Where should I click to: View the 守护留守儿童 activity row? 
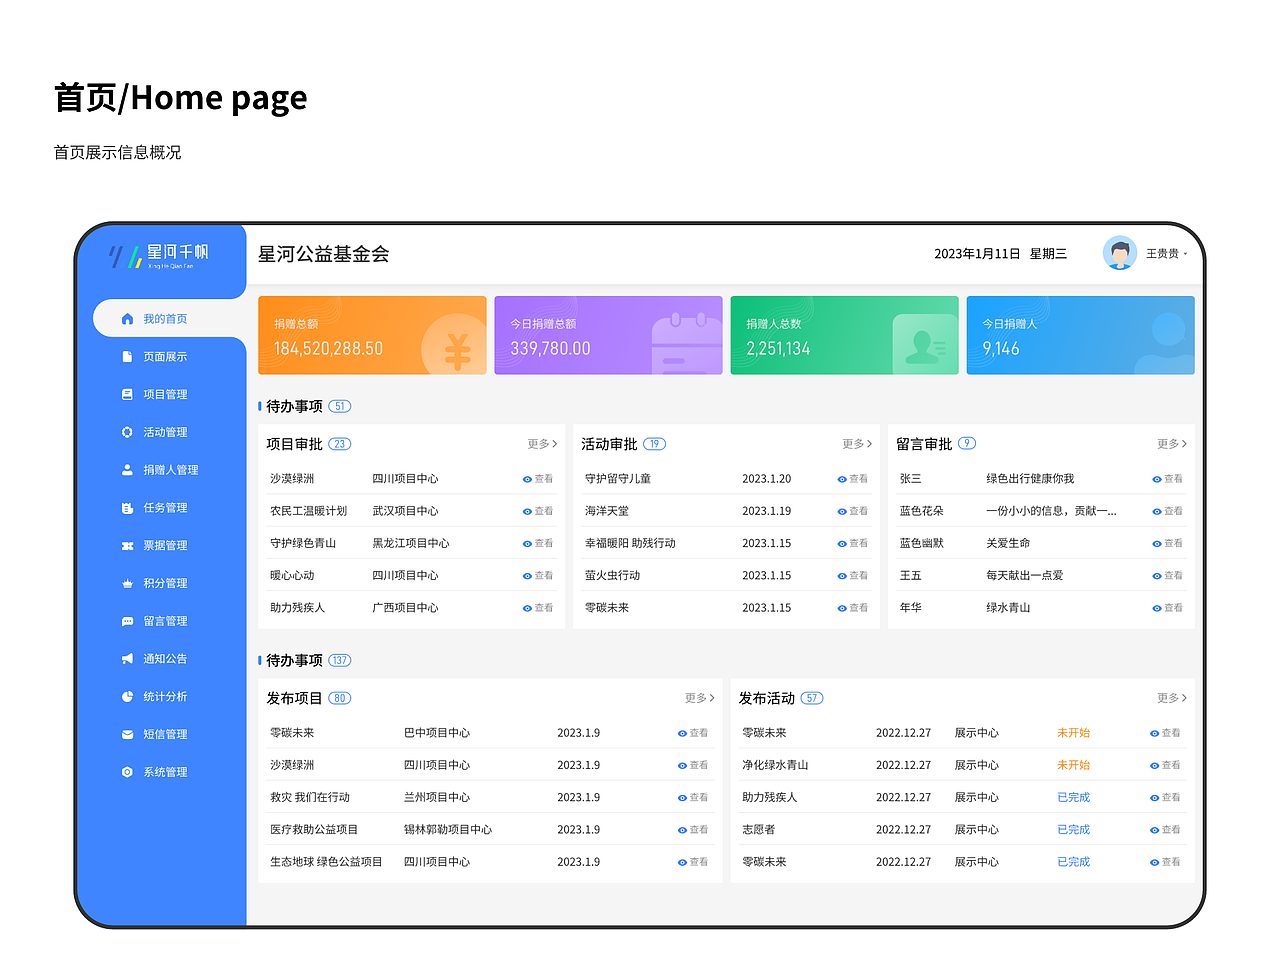pos(726,479)
